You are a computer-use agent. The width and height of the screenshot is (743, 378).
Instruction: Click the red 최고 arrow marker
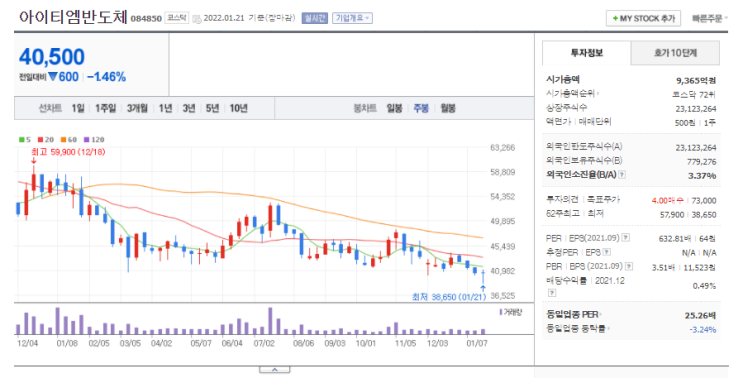click(x=34, y=161)
